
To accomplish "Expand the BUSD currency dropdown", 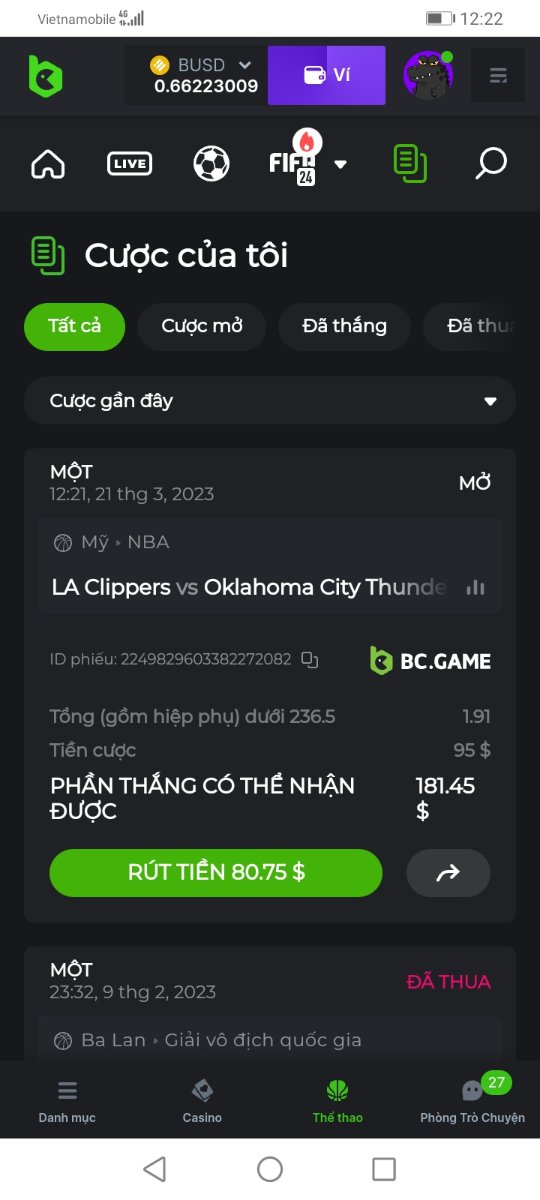I will coord(244,65).
